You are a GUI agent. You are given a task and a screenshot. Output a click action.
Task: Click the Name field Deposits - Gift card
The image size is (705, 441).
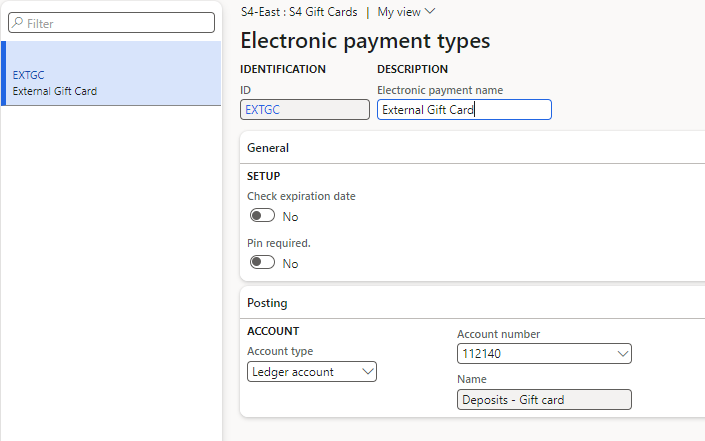(x=544, y=400)
